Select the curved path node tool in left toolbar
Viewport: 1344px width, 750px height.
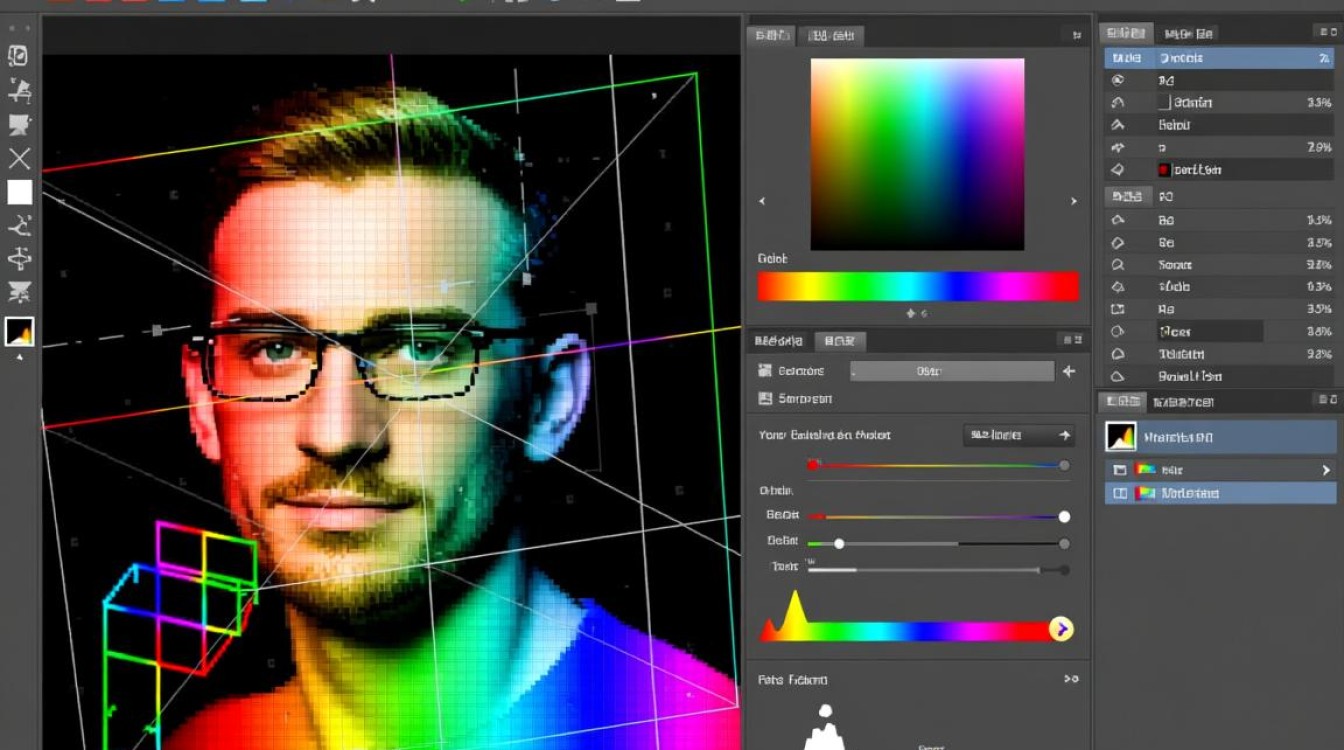(x=19, y=225)
